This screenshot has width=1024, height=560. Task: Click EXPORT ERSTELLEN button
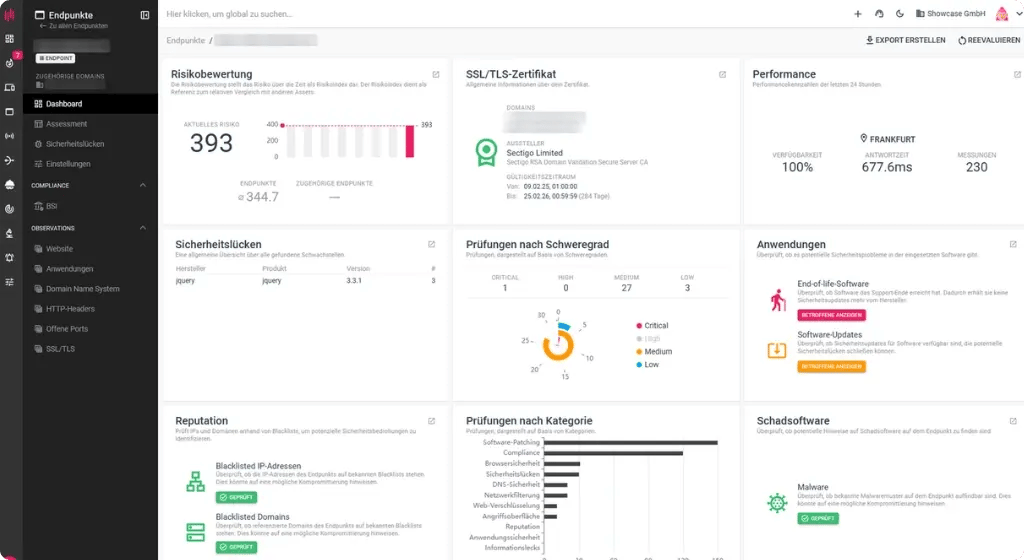[x=905, y=40]
